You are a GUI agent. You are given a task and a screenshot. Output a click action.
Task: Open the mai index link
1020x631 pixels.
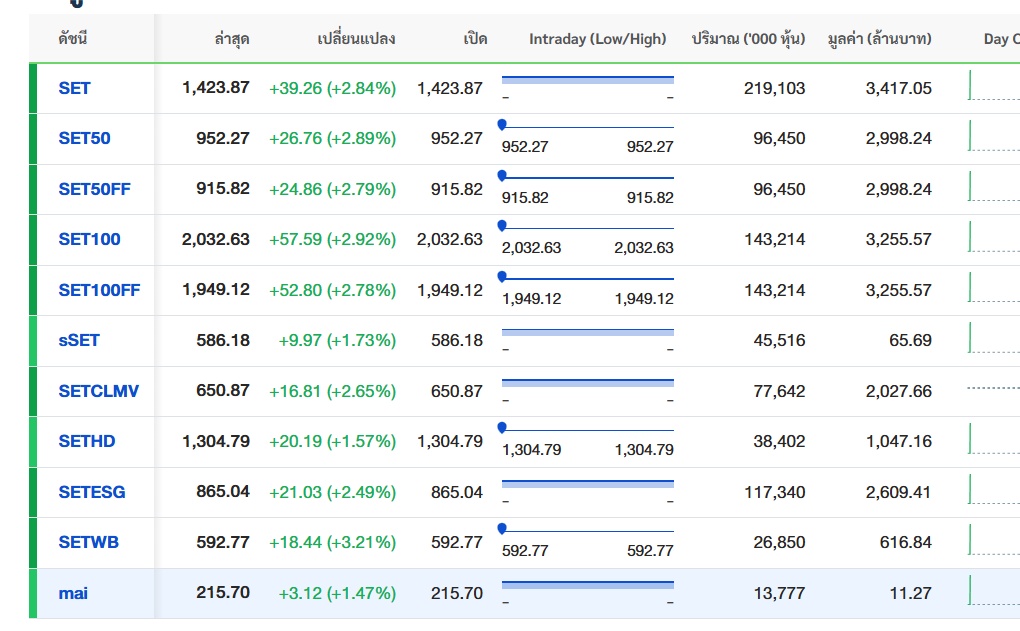(73, 593)
